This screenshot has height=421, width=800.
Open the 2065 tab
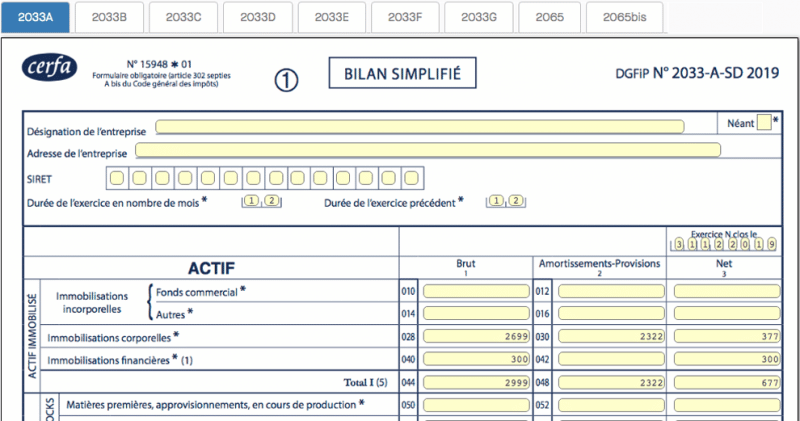tap(549, 17)
